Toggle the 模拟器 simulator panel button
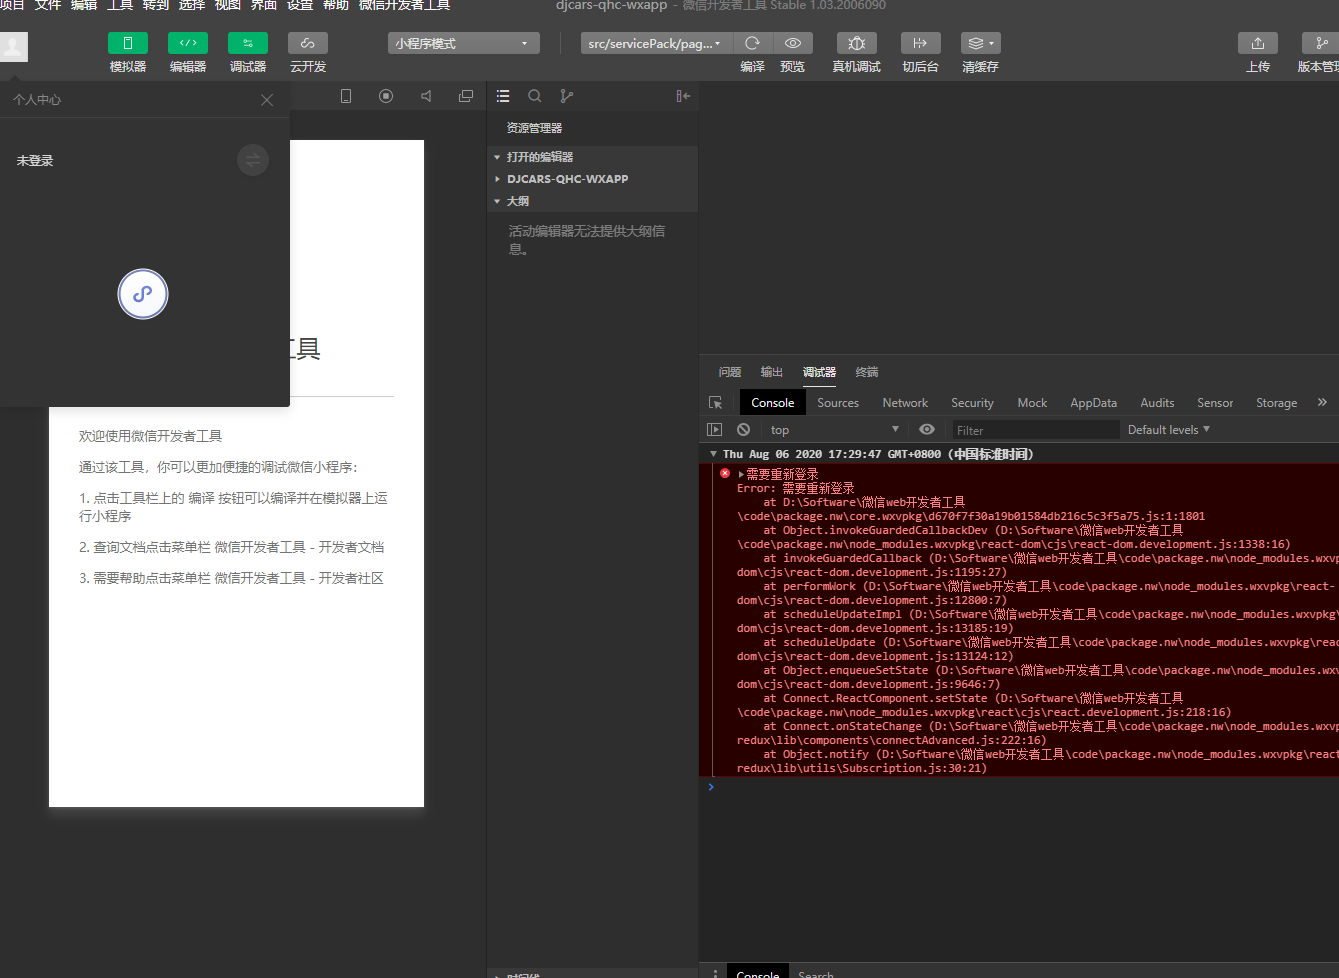The image size is (1339, 978). (128, 43)
